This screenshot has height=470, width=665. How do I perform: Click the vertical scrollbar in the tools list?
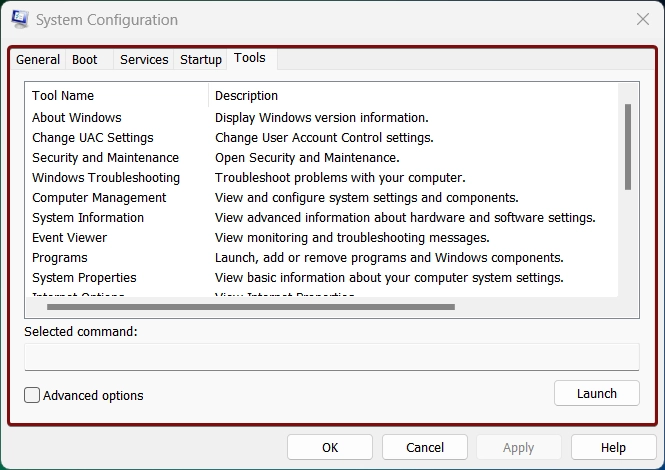tap(628, 147)
